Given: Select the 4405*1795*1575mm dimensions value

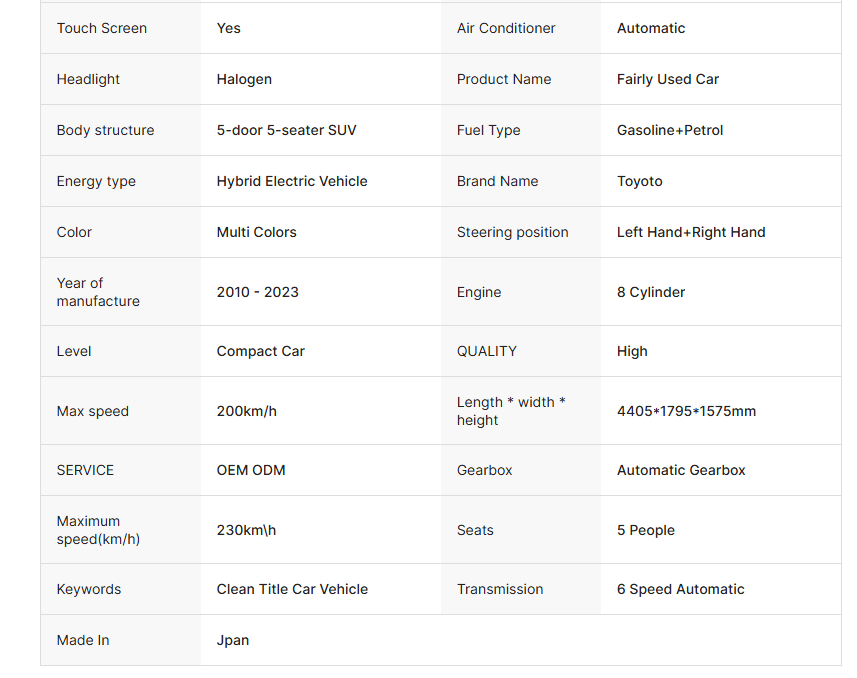Looking at the screenshot, I should 686,411.
